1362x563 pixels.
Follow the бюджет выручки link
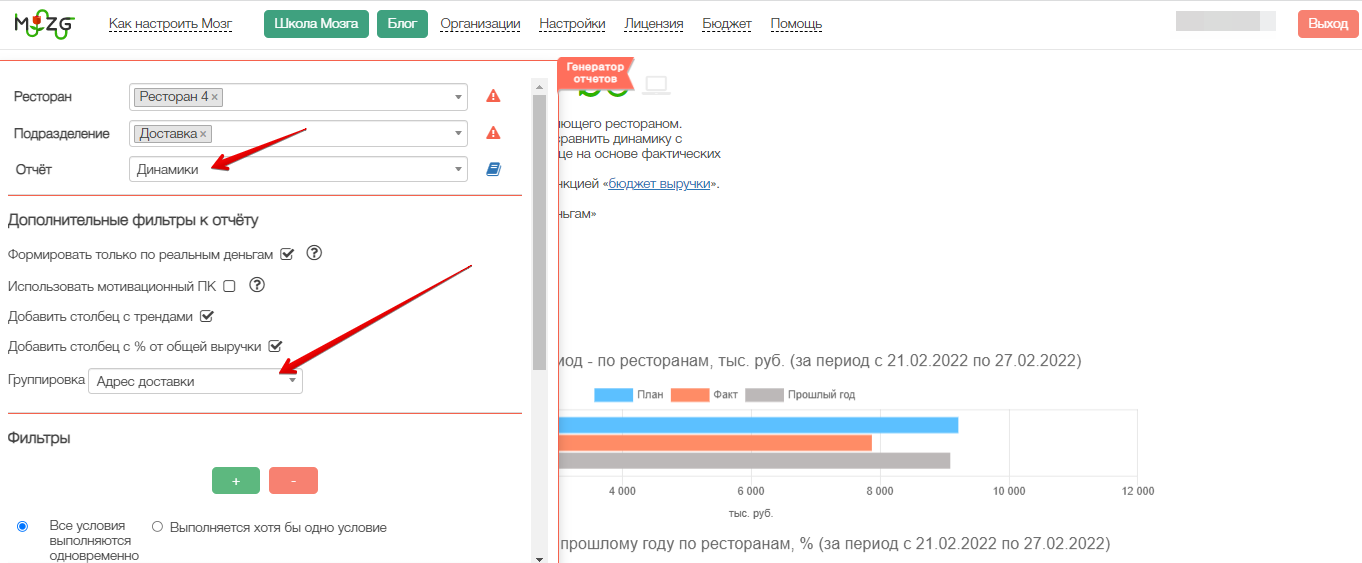click(x=659, y=184)
